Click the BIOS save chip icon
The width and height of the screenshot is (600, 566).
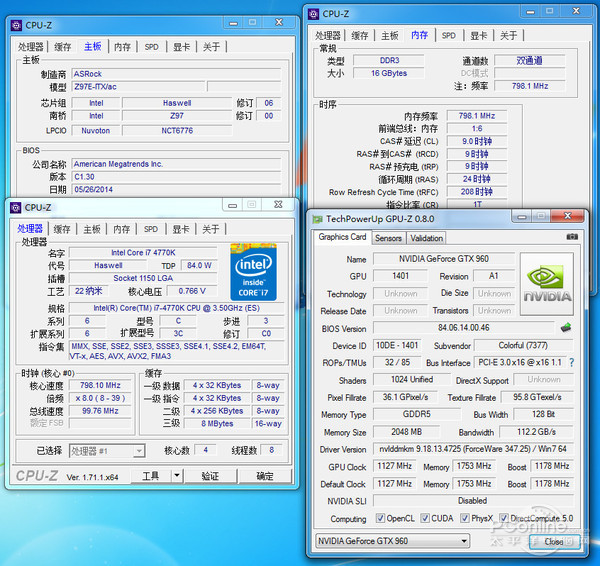[566, 328]
